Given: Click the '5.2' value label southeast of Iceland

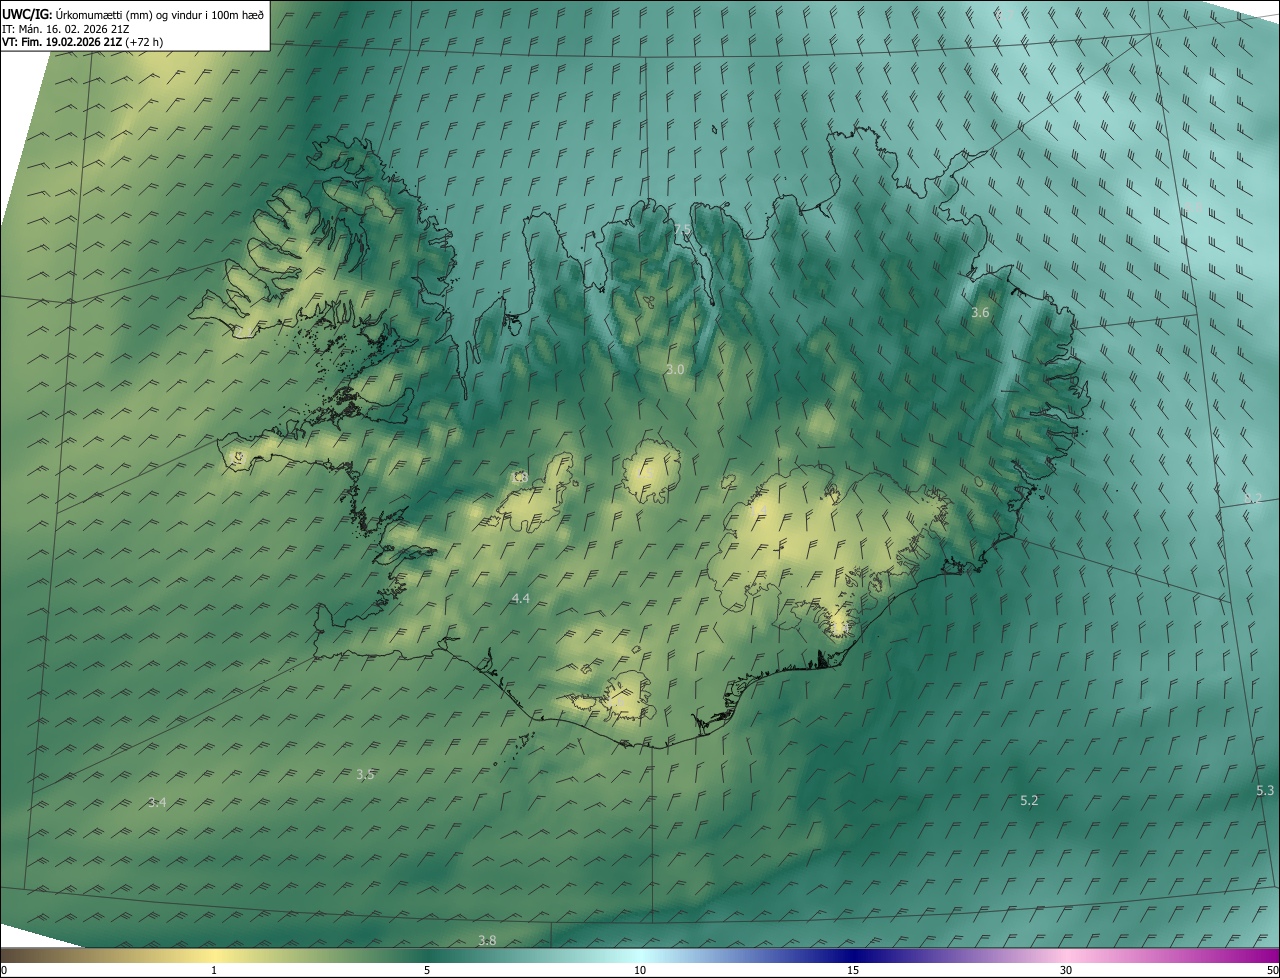Looking at the screenshot, I should pyautogui.click(x=1029, y=800).
